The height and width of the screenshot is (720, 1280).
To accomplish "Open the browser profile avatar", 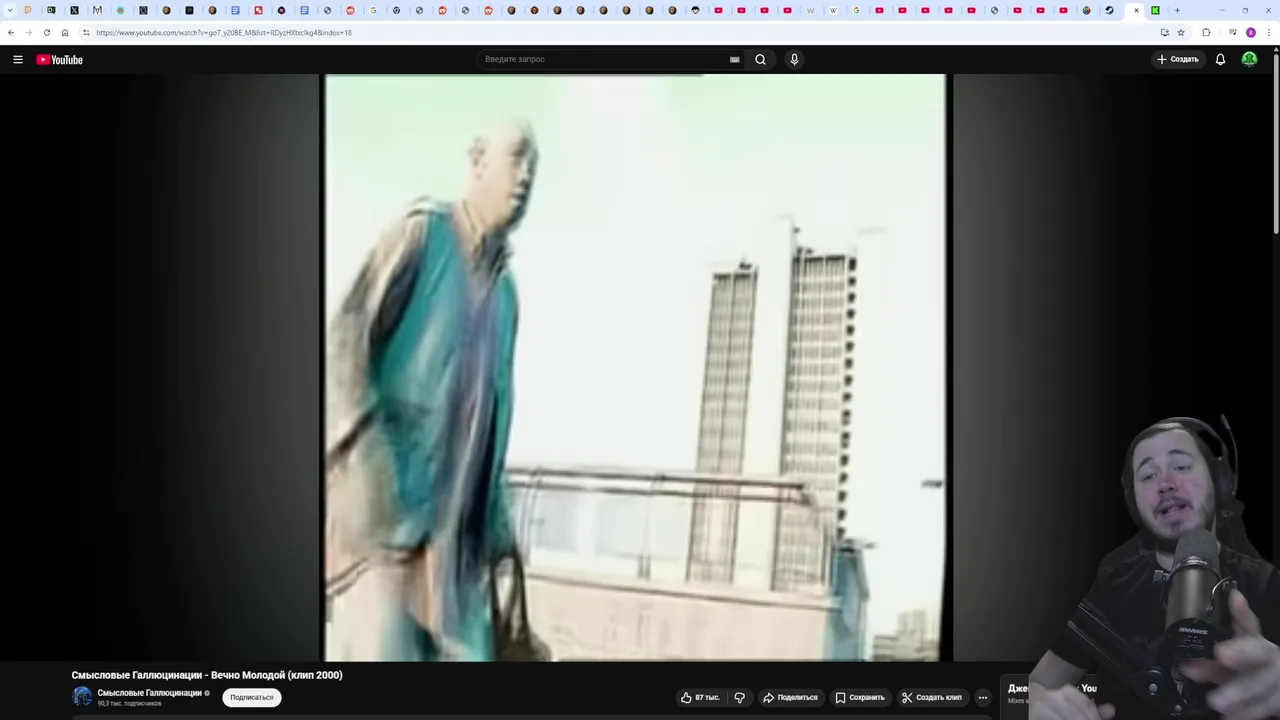I will [1251, 32].
